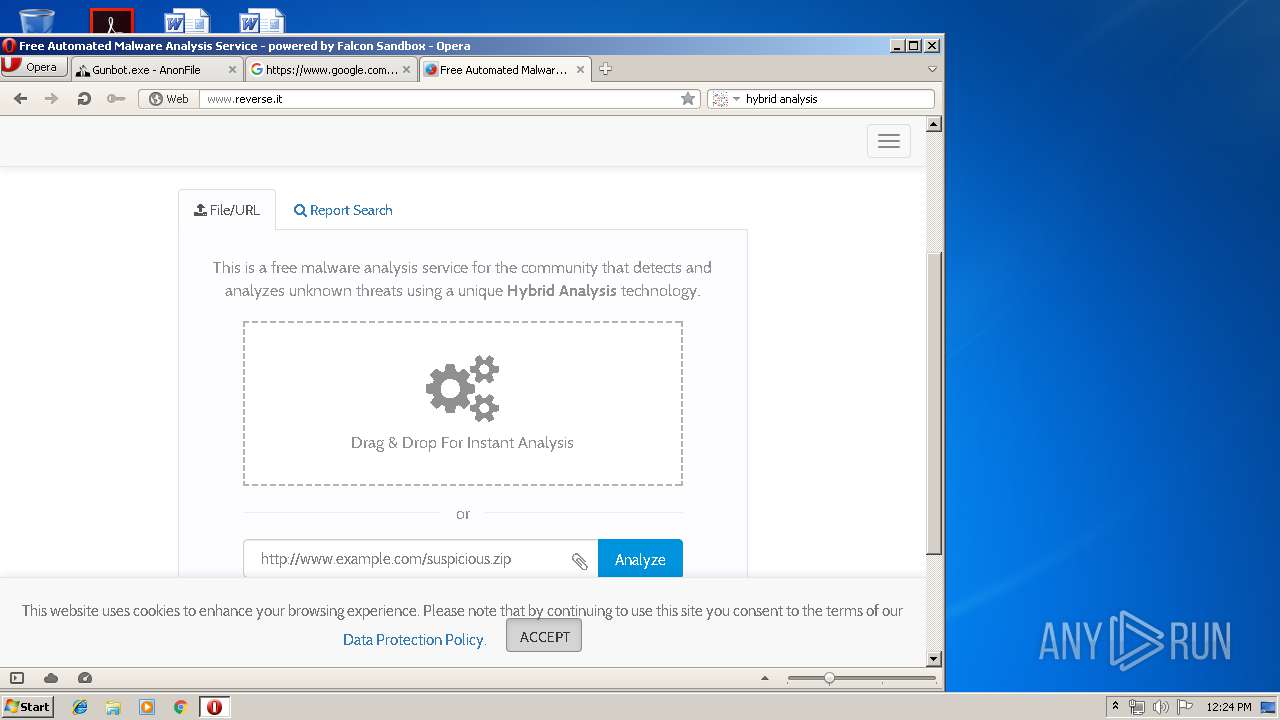Focus the hybrid analysis search field
This screenshot has width=1280, height=720.
[x=838, y=99]
